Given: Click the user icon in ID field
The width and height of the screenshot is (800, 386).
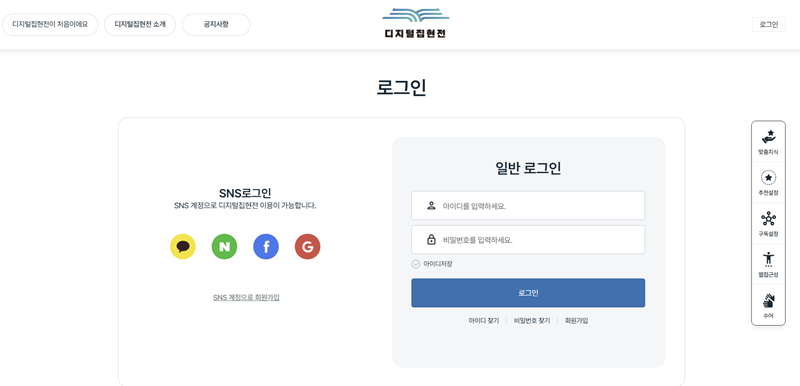Looking at the screenshot, I should 431,205.
